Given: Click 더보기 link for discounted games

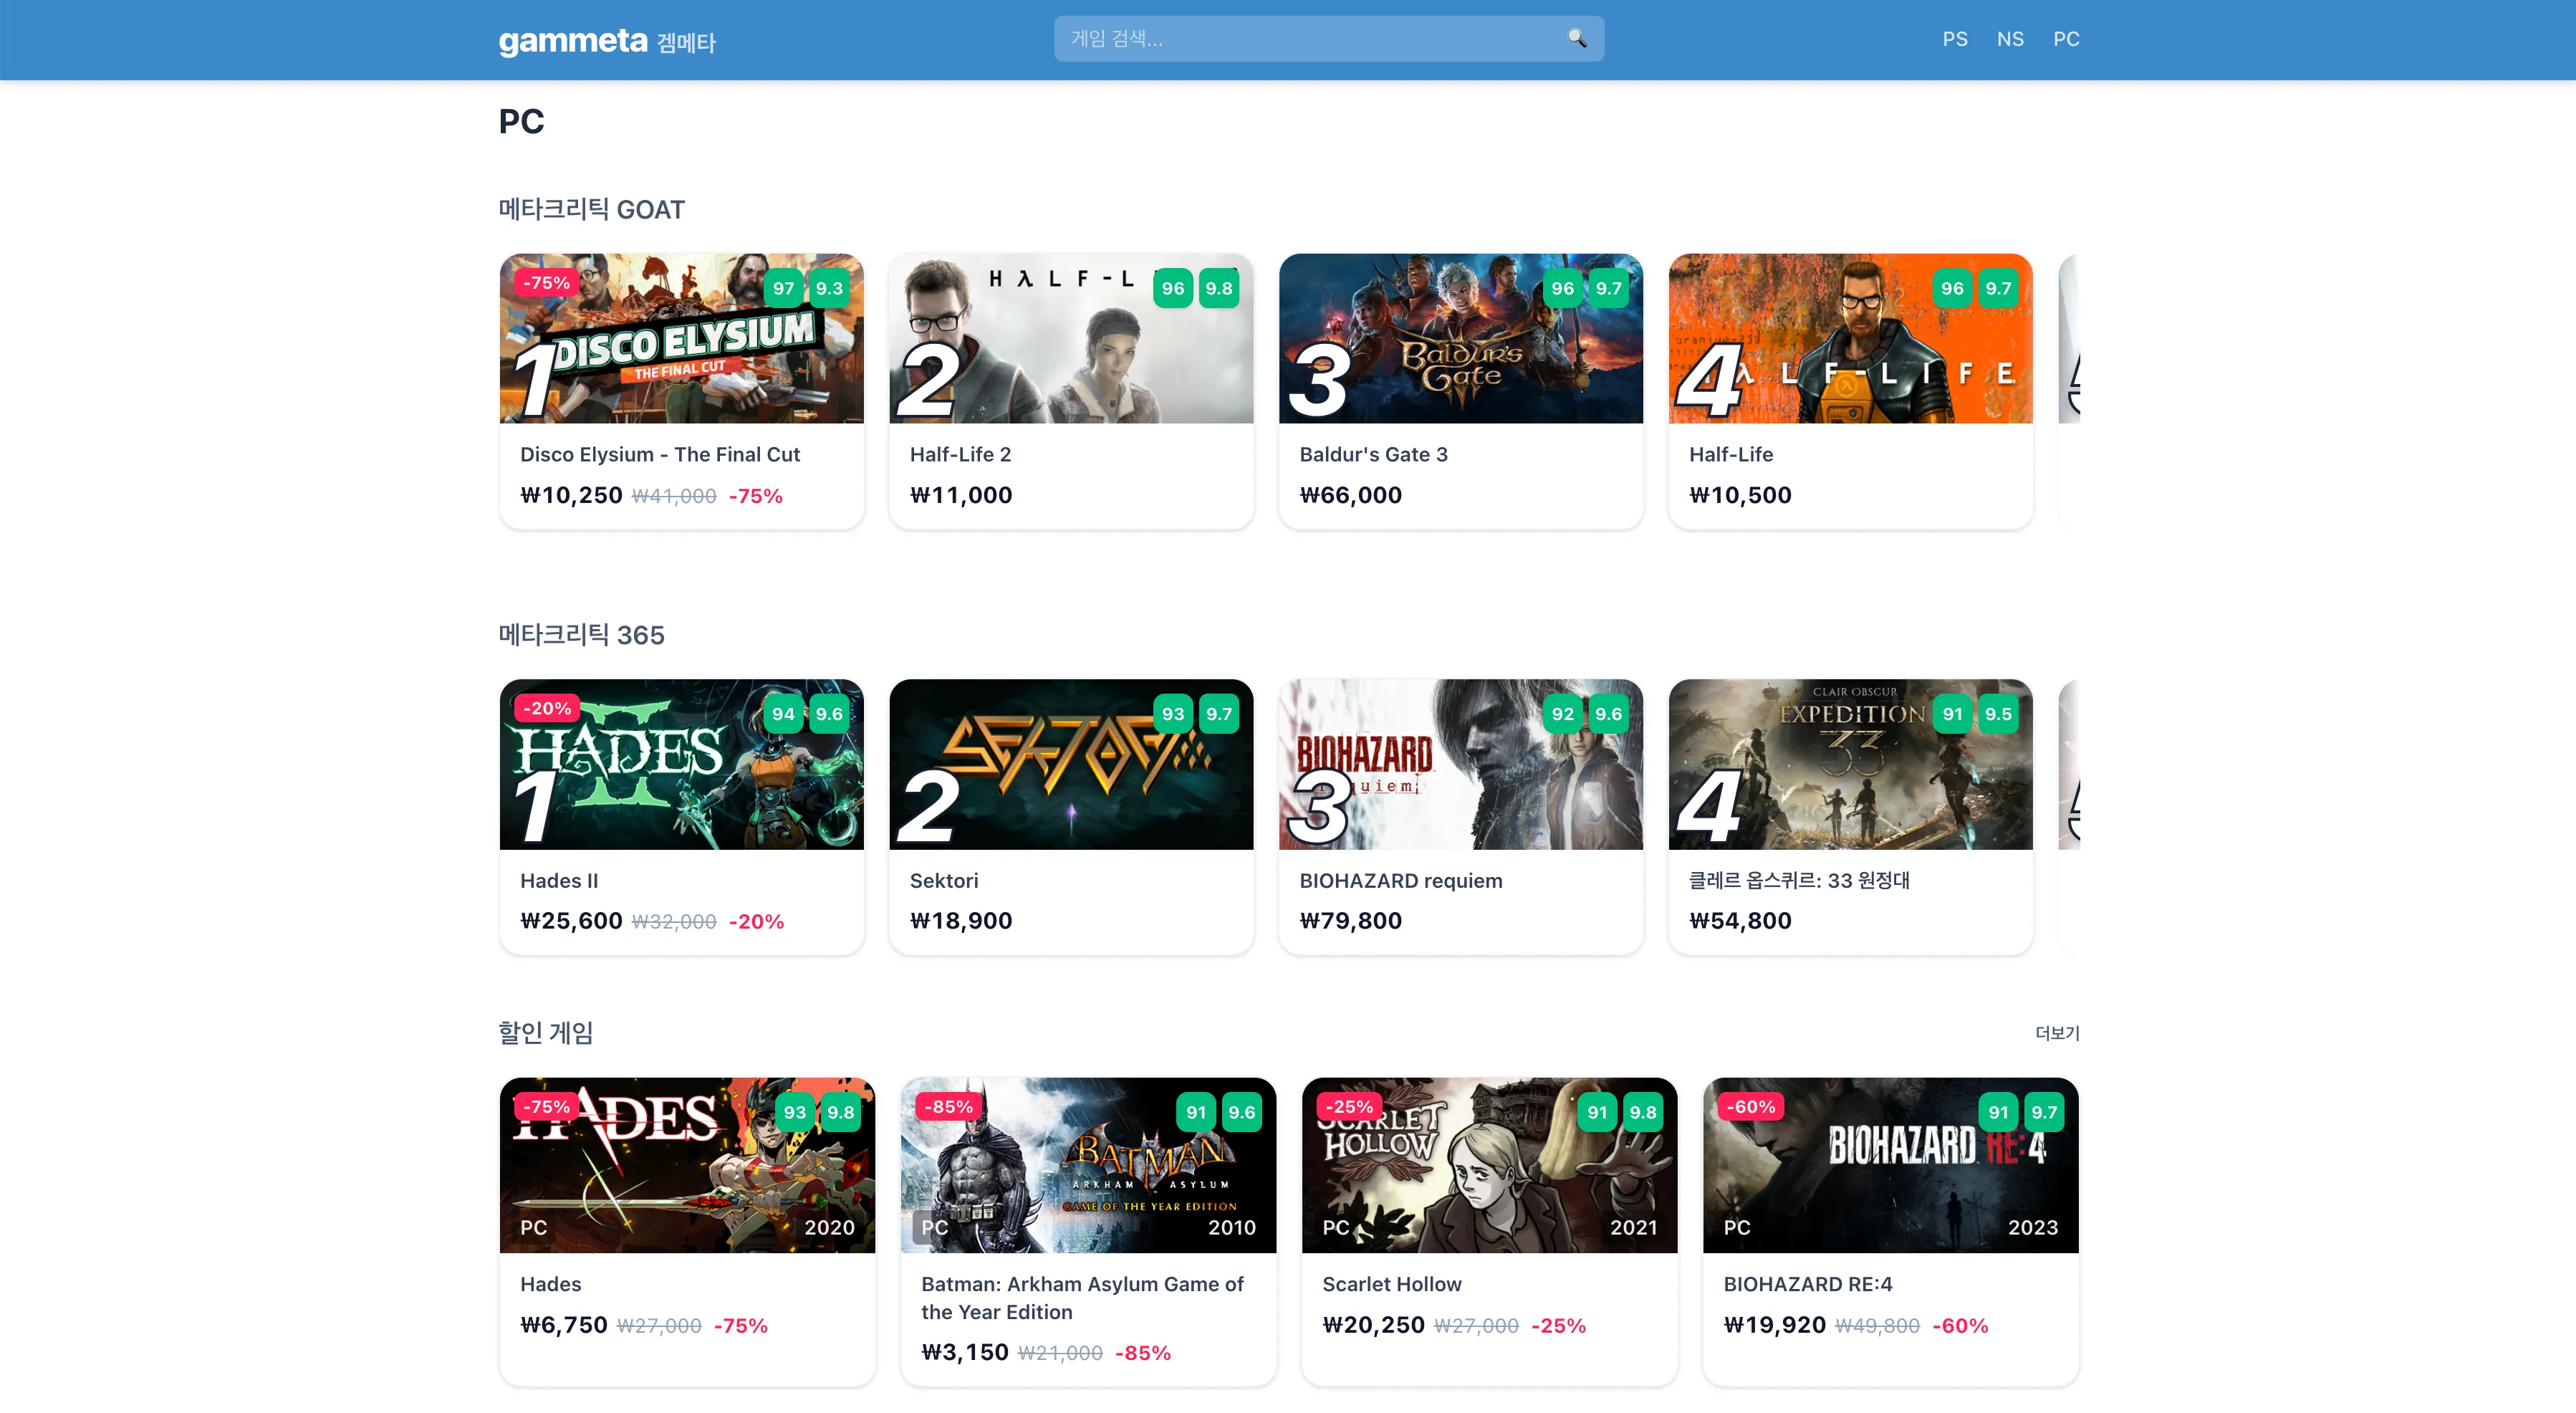Looking at the screenshot, I should coord(2057,1032).
